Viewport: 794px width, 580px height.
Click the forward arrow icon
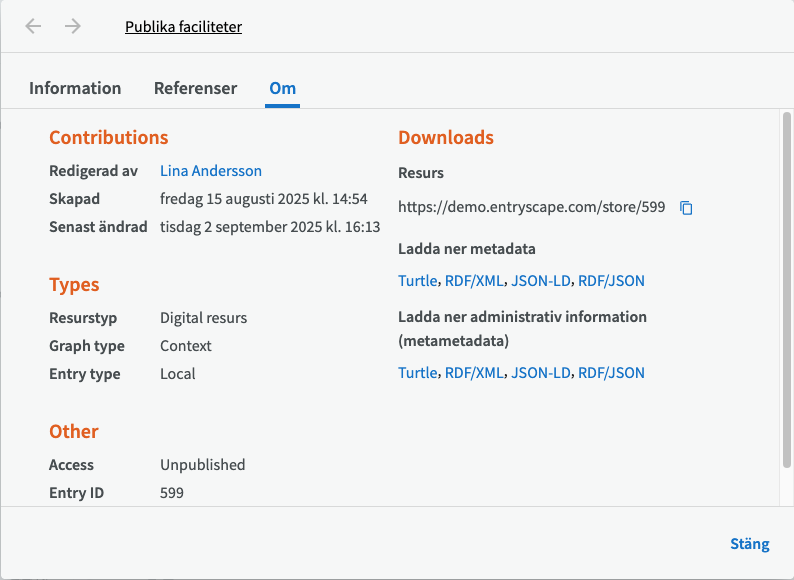click(x=73, y=26)
